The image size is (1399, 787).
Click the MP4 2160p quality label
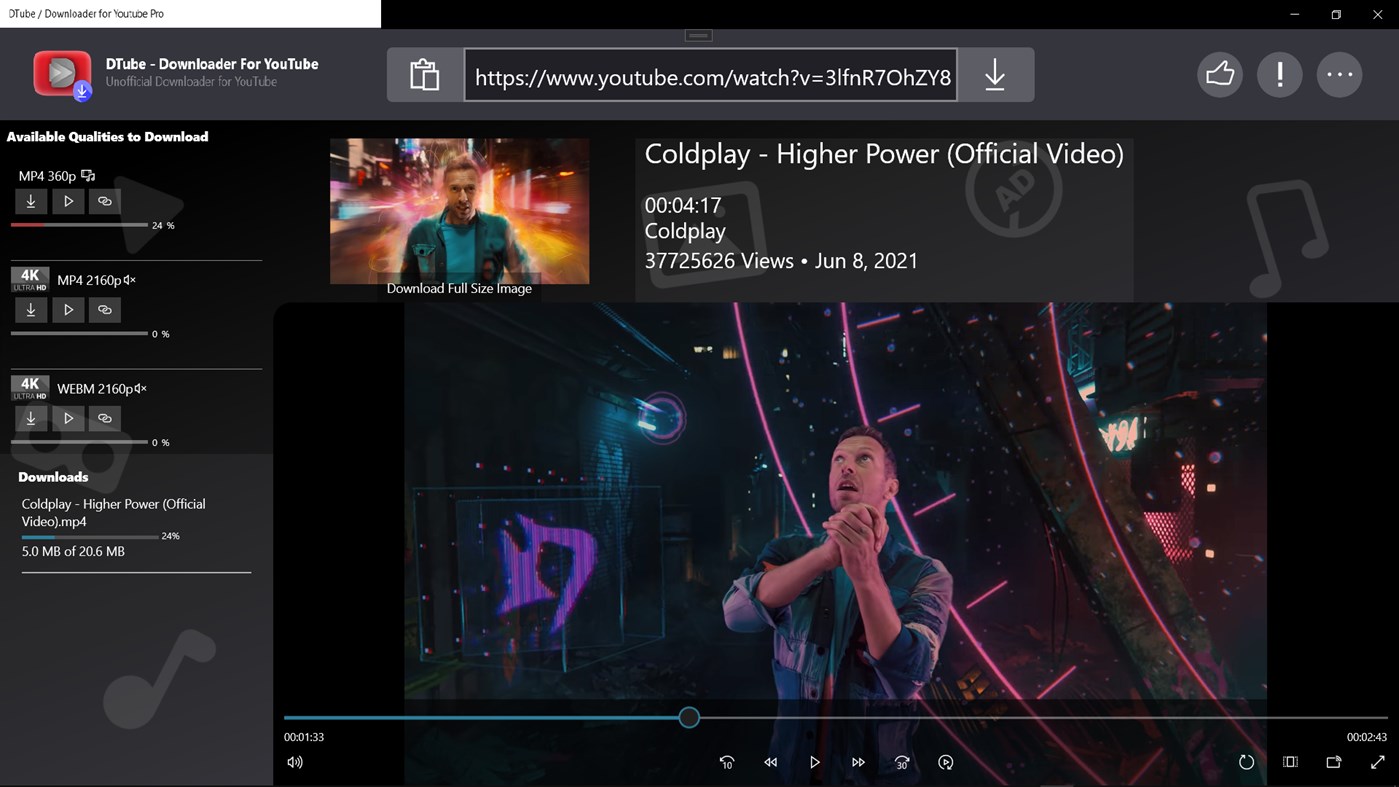click(89, 280)
